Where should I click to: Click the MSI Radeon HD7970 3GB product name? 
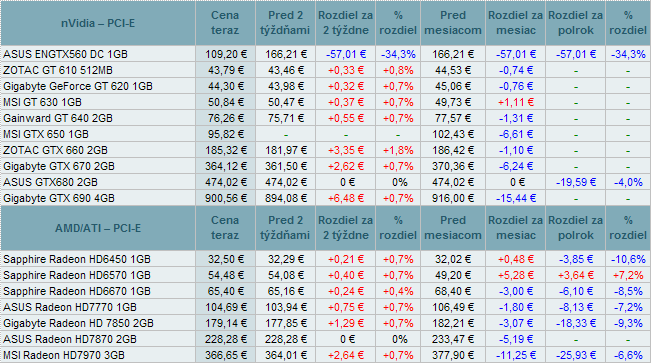64,356
